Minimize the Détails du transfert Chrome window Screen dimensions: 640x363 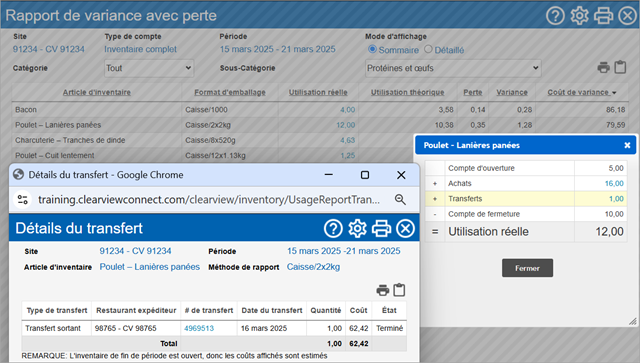(x=329, y=175)
